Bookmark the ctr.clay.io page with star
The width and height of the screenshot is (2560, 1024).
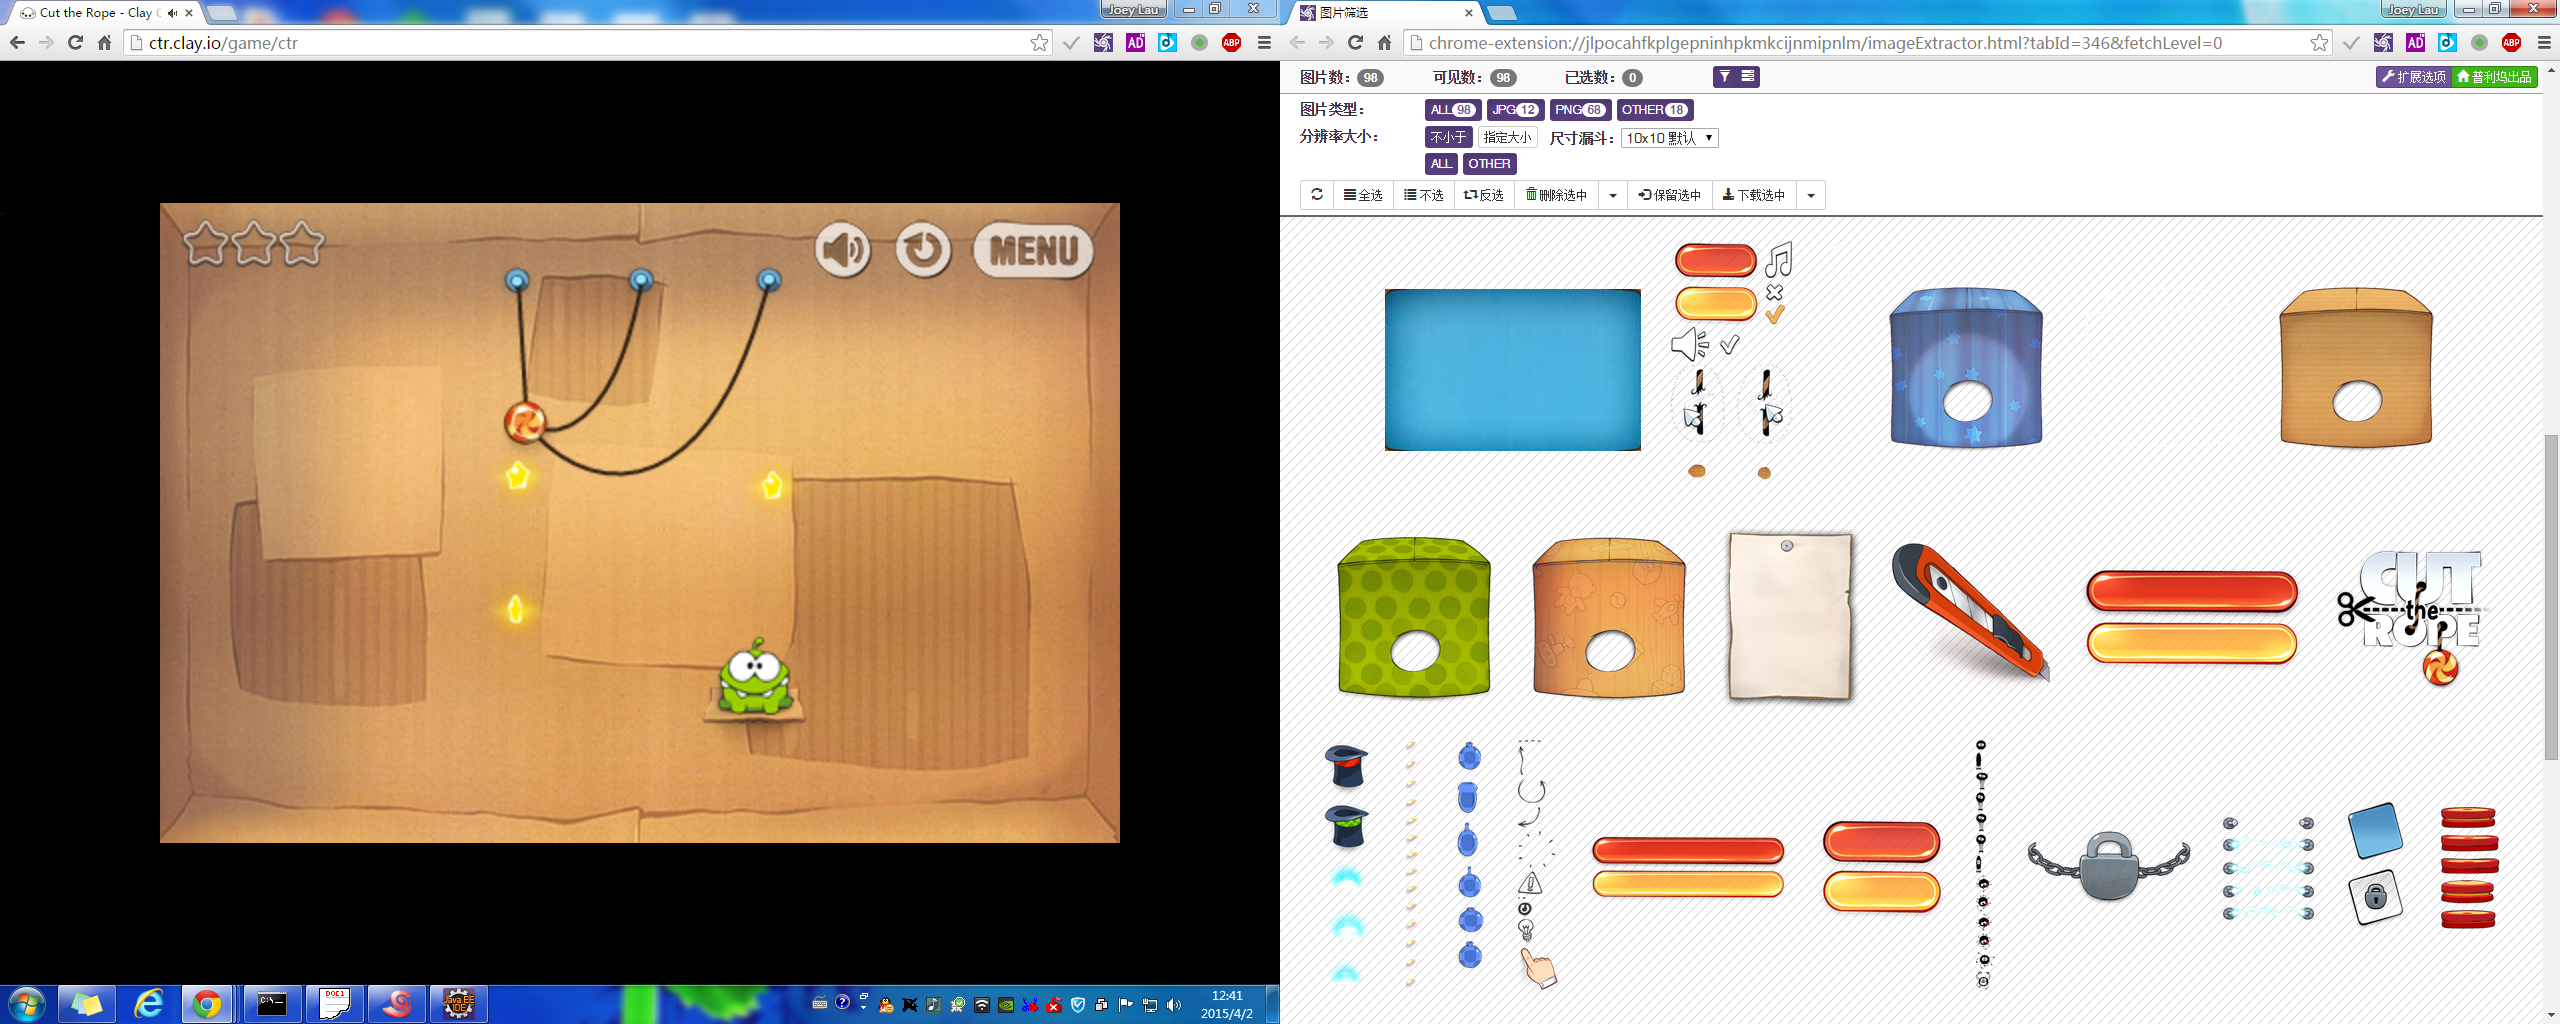click(1039, 42)
